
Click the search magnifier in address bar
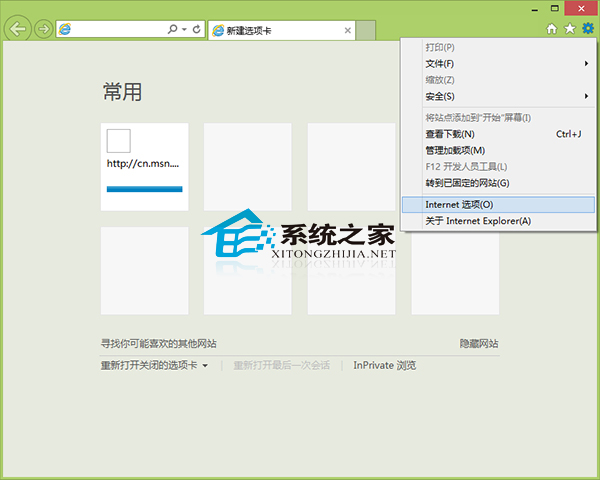pos(173,29)
